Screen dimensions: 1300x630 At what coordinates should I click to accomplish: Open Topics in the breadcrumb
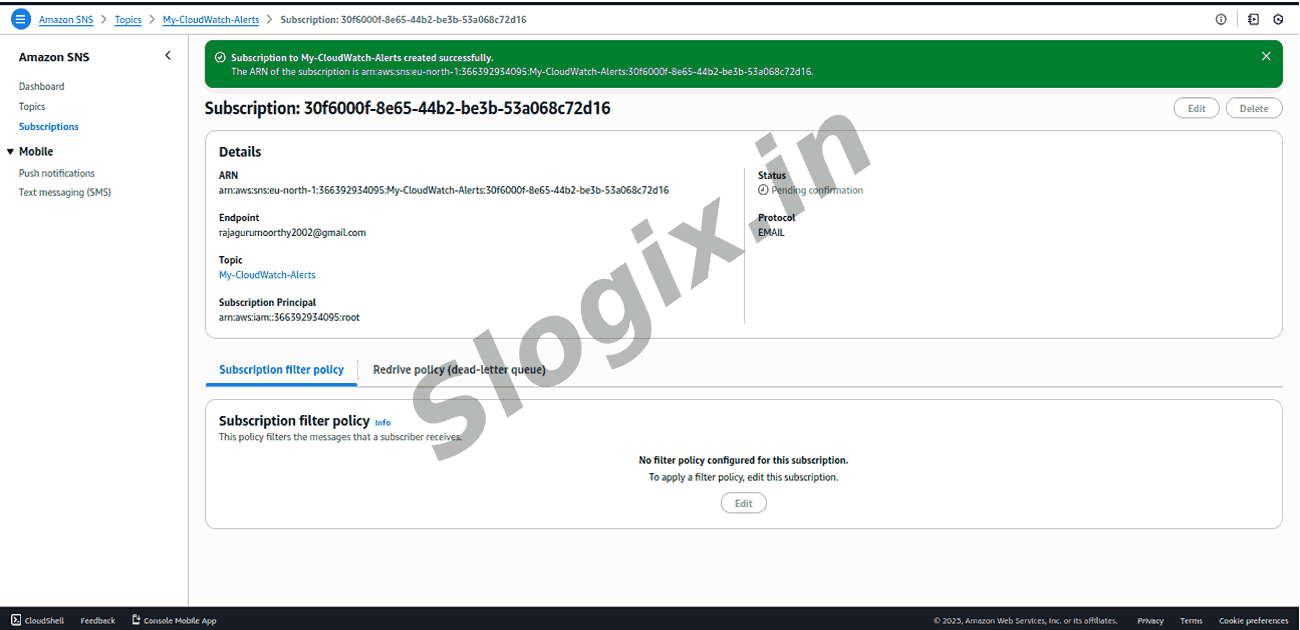(x=128, y=20)
